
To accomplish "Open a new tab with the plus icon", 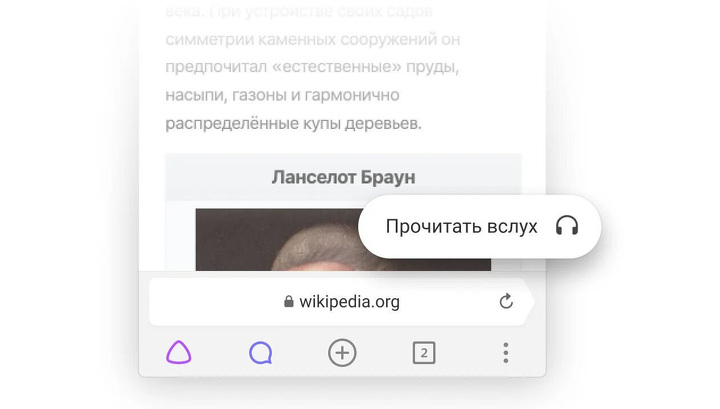I will [x=342, y=353].
